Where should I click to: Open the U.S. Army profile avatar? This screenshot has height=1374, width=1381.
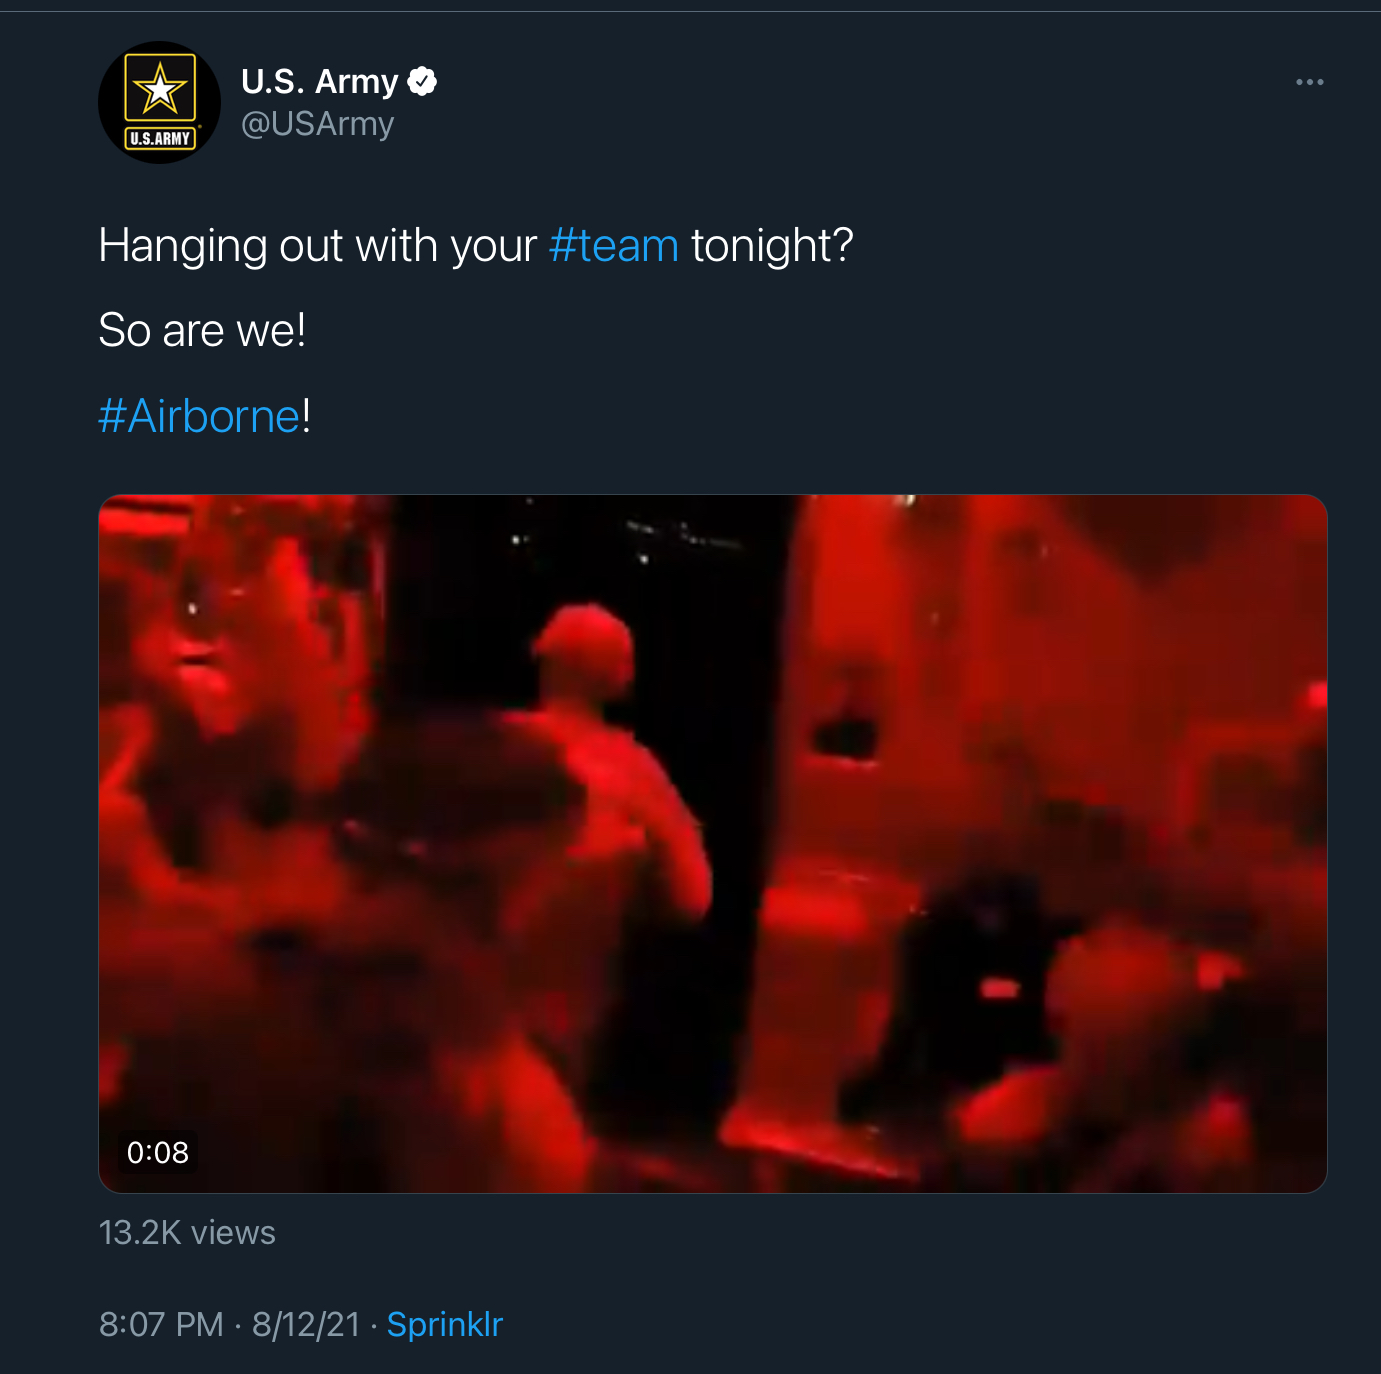(160, 103)
